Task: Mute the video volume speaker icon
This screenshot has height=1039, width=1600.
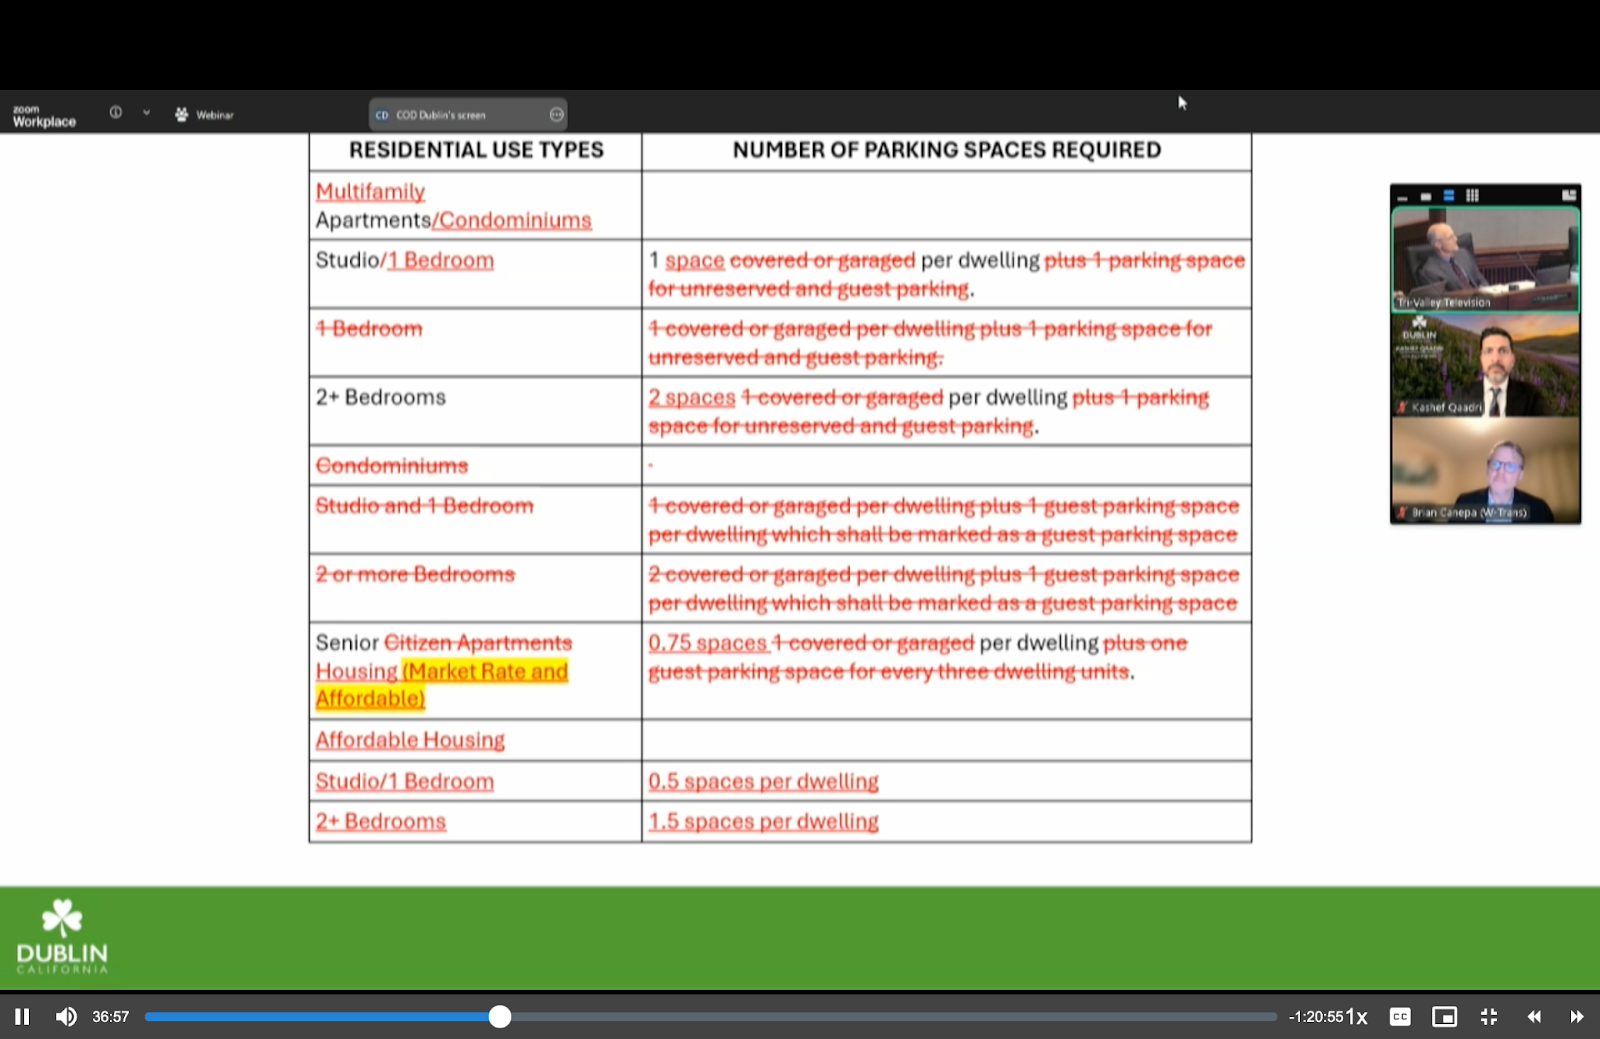Action: [x=66, y=1016]
